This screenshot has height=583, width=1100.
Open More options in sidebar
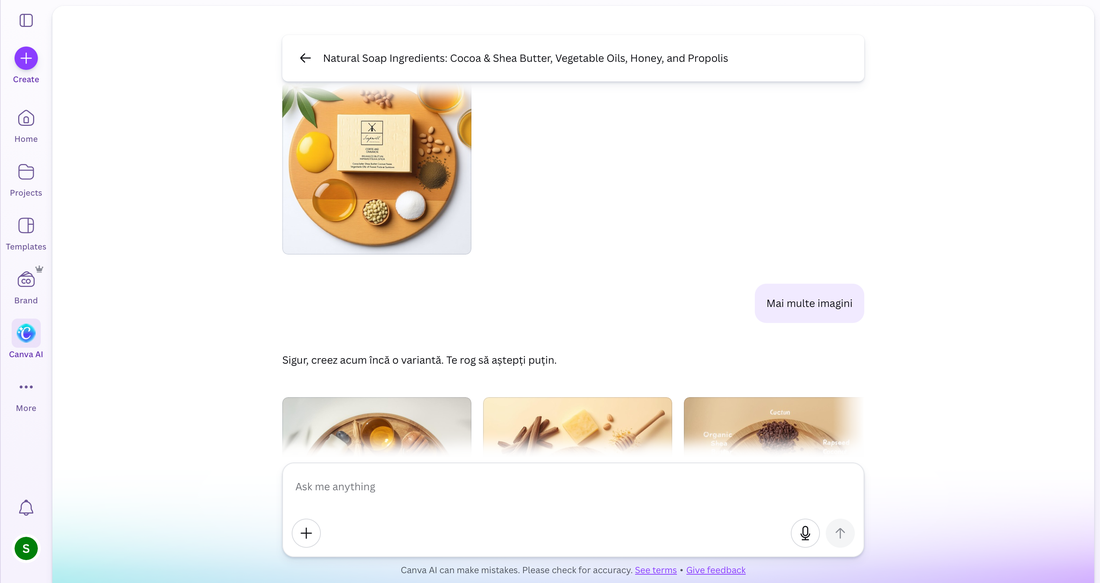point(26,395)
